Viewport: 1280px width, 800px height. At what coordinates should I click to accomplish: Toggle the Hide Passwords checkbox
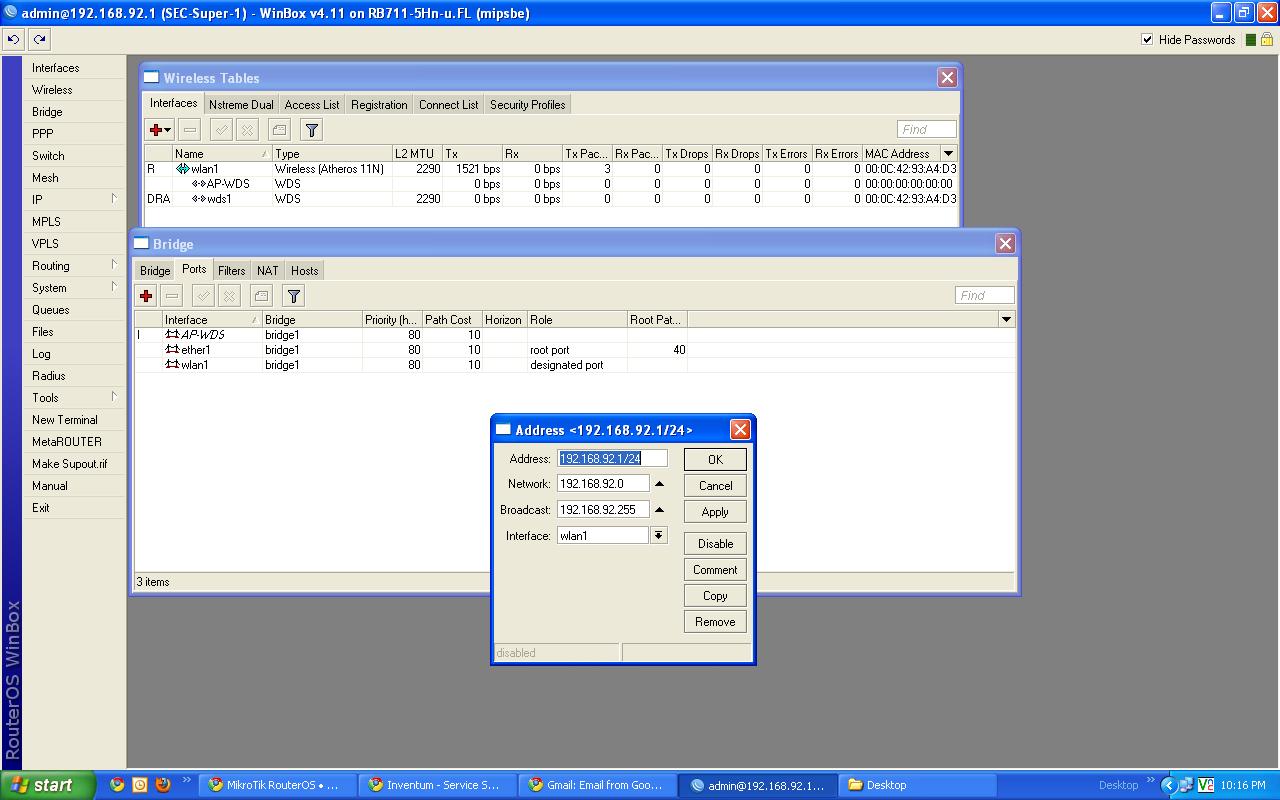(1147, 40)
